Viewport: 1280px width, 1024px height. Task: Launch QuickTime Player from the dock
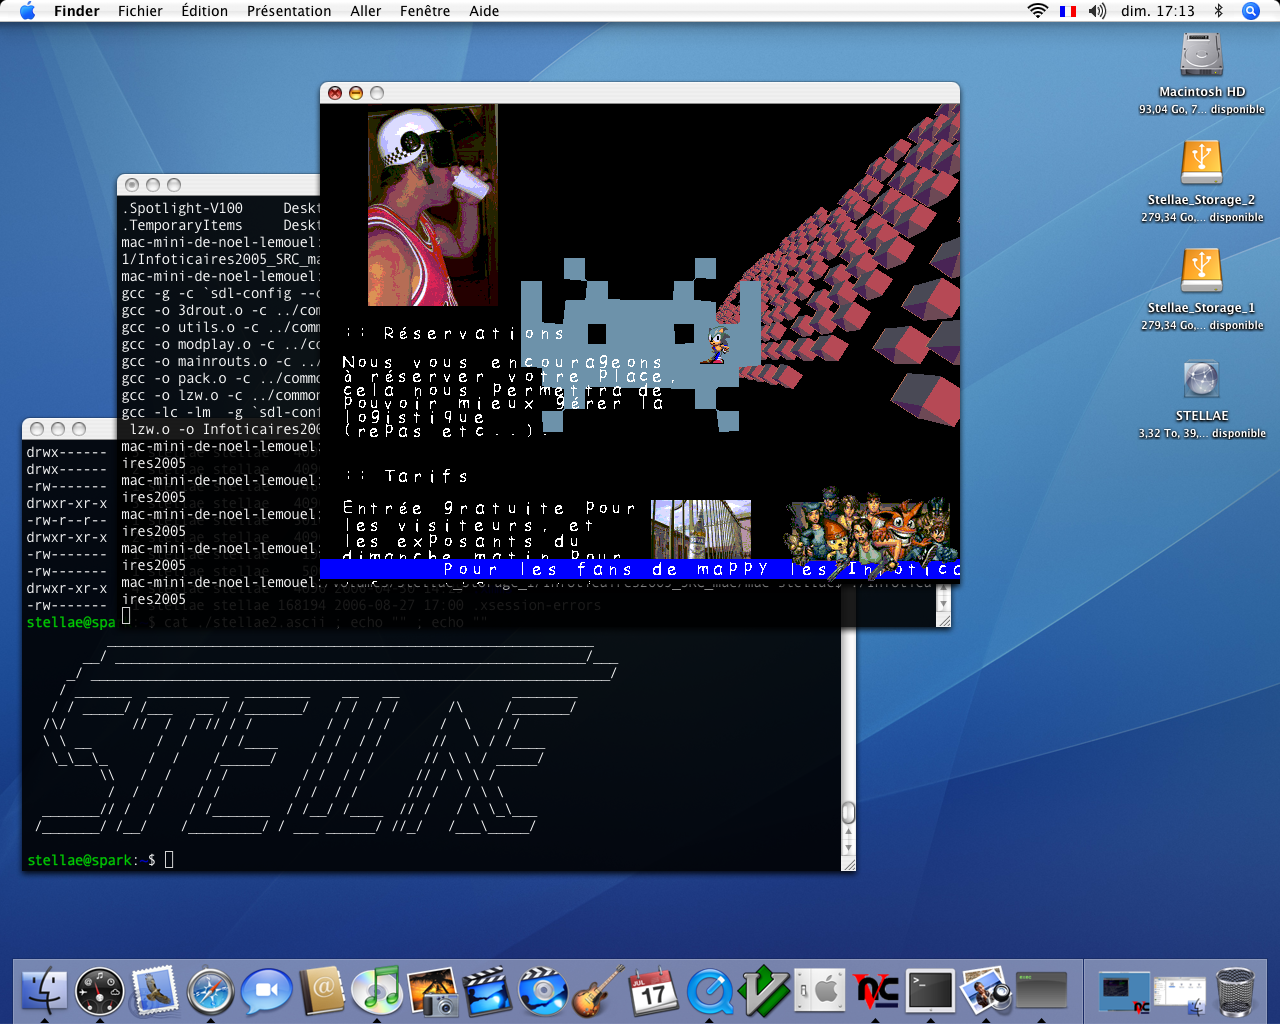tap(710, 991)
